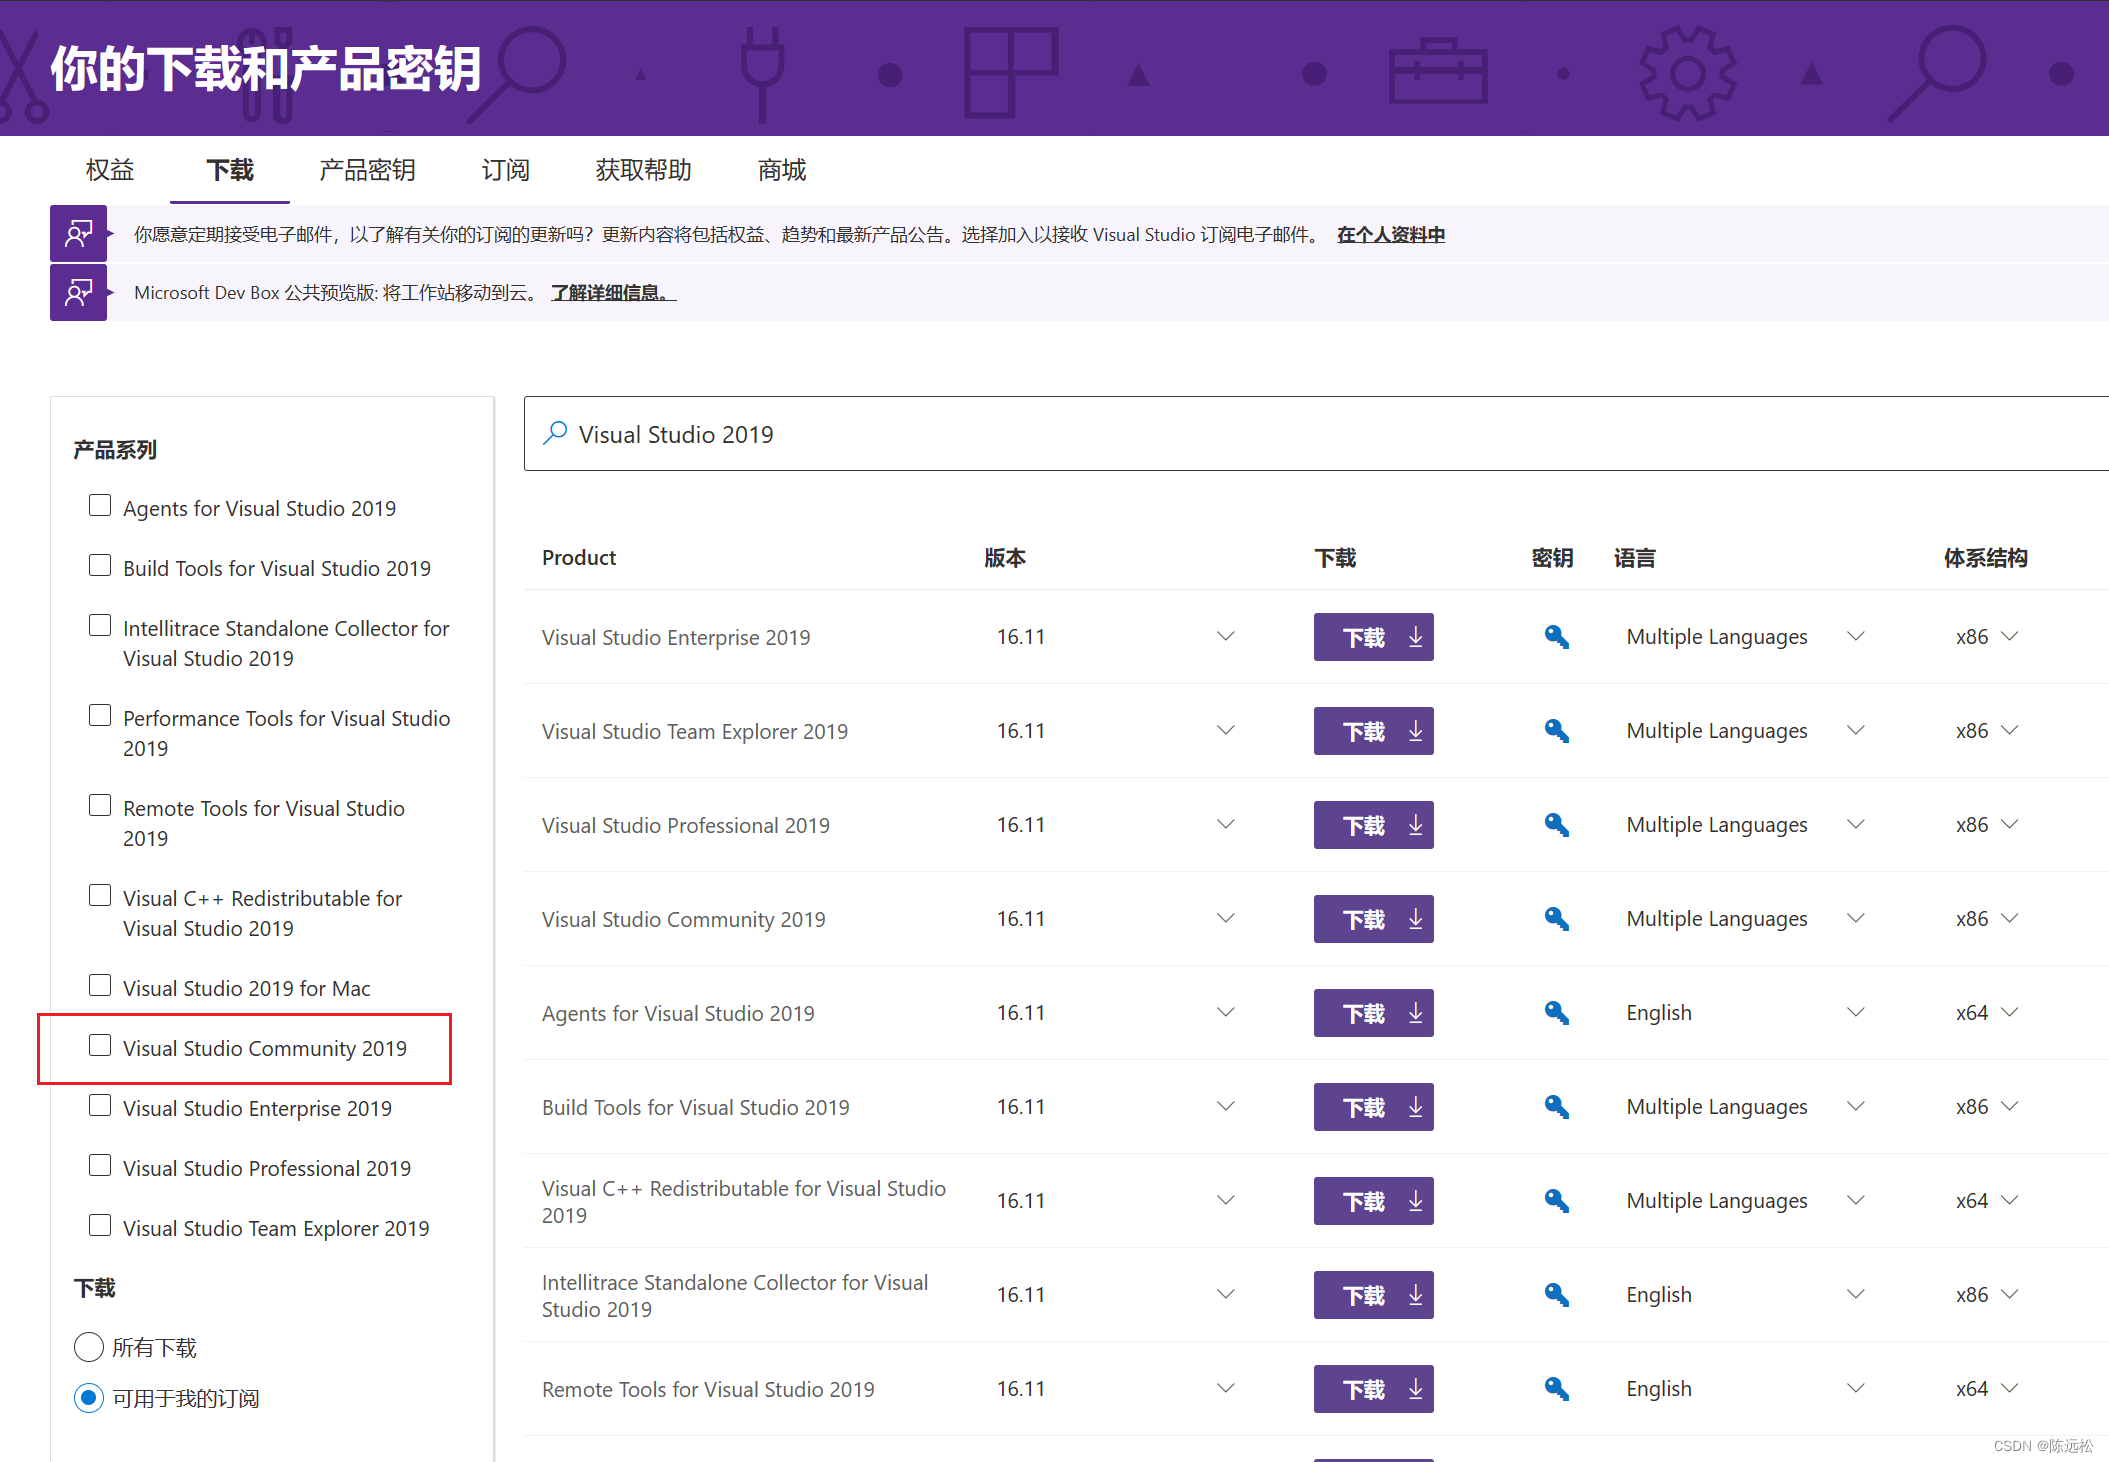Click the 体系结构 column header
The height and width of the screenshot is (1462, 2109).
point(1986,558)
